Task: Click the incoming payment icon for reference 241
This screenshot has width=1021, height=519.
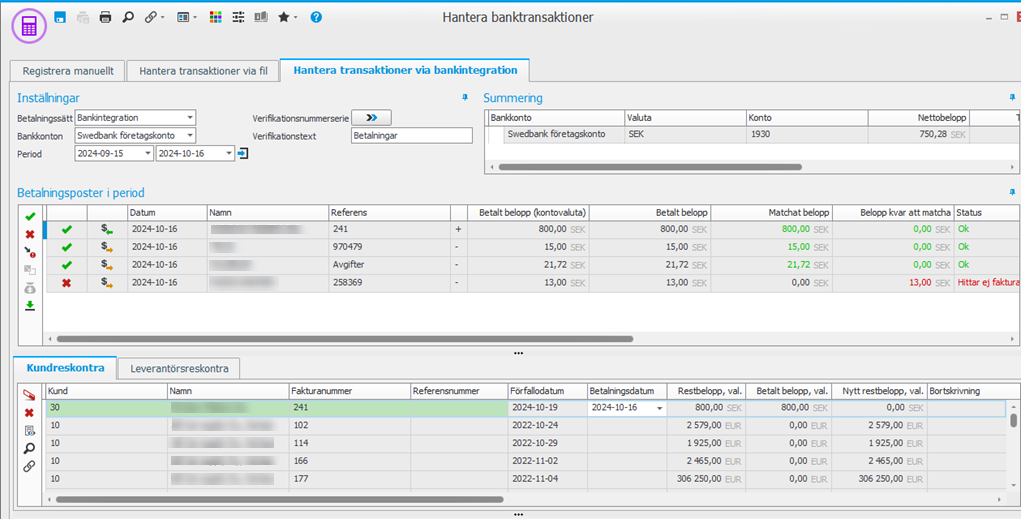Action: [107, 229]
